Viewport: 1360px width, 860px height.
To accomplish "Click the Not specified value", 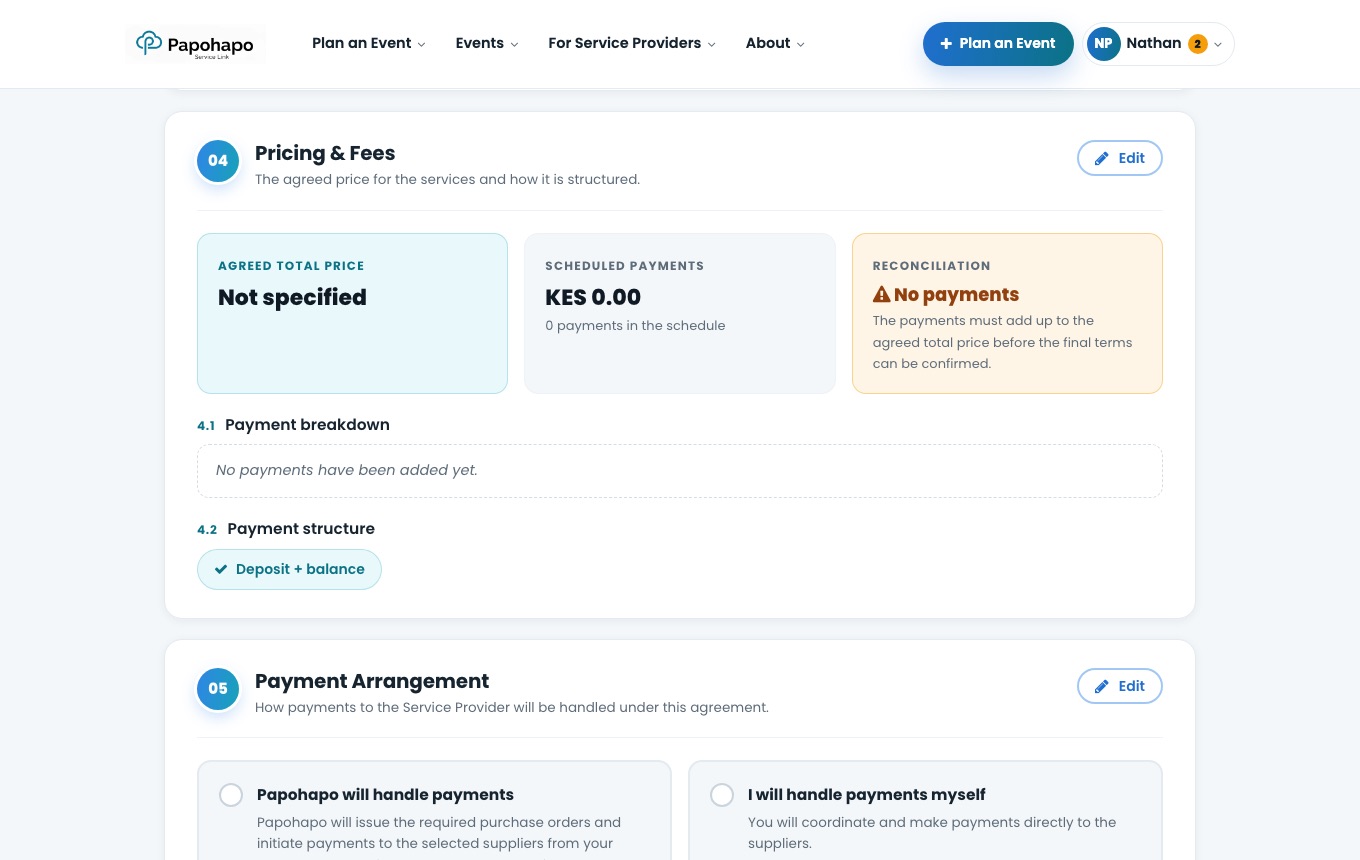I will click(x=292, y=297).
